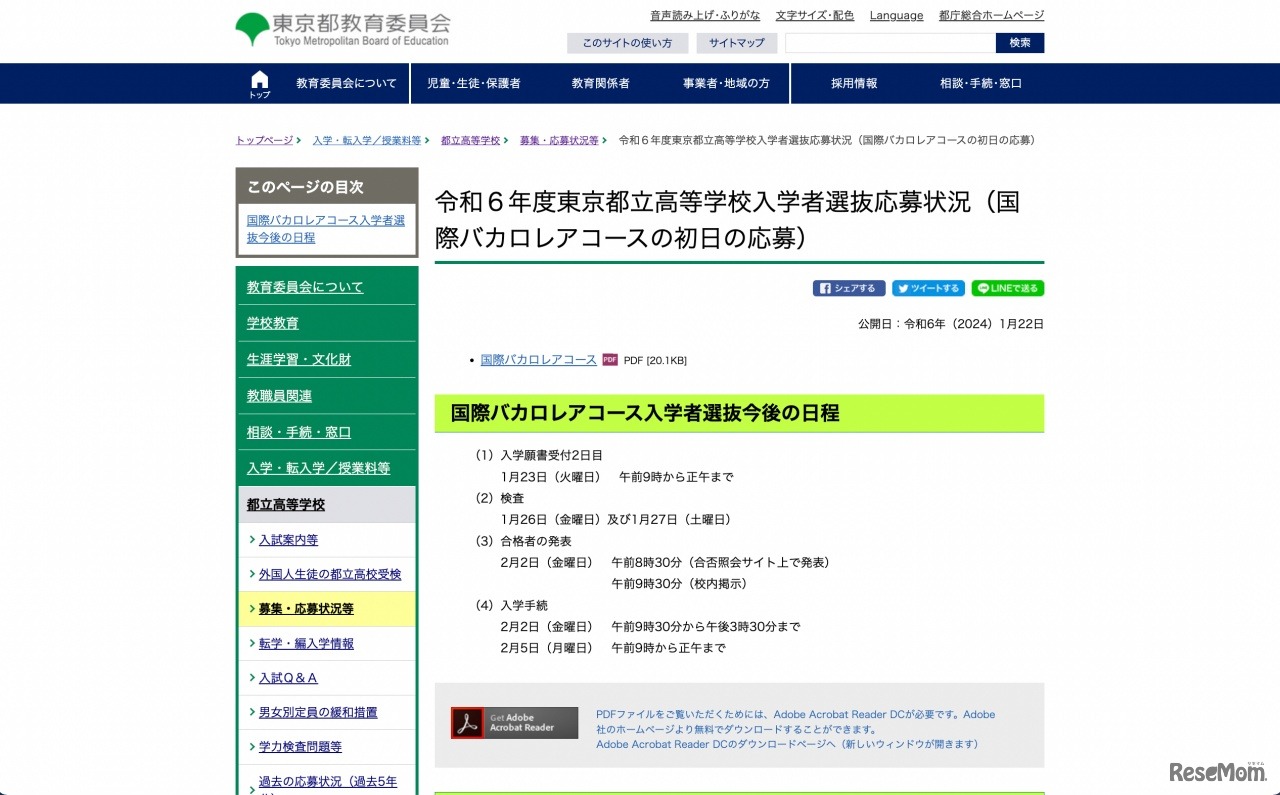Click the PDF icon beside 国際バカロレアコース

coord(610,360)
